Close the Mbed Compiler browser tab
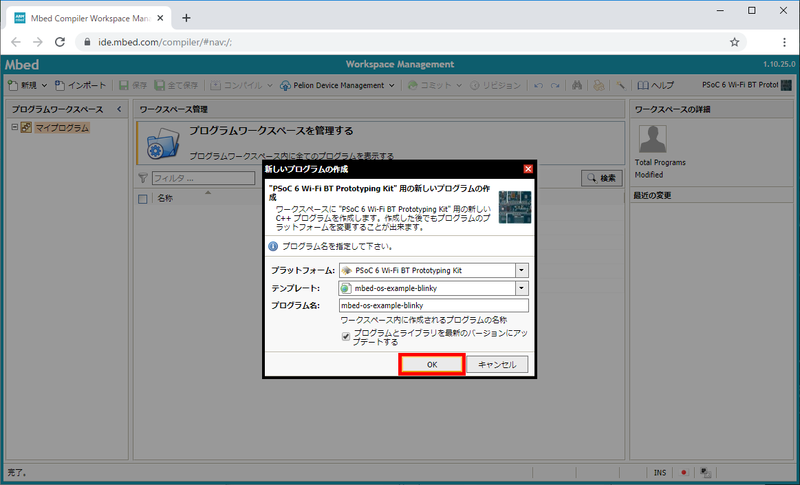The height and width of the screenshot is (485, 800). coord(160,18)
